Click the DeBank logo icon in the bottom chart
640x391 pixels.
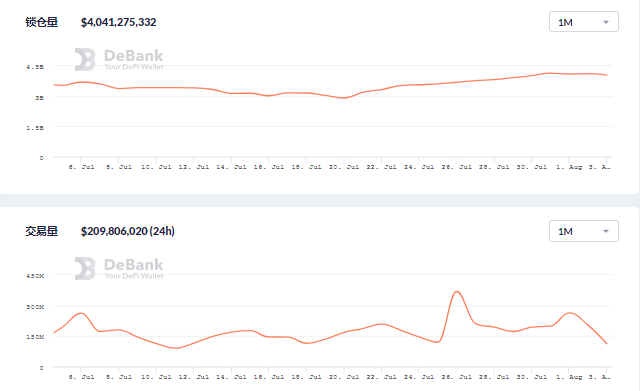pos(85,269)
